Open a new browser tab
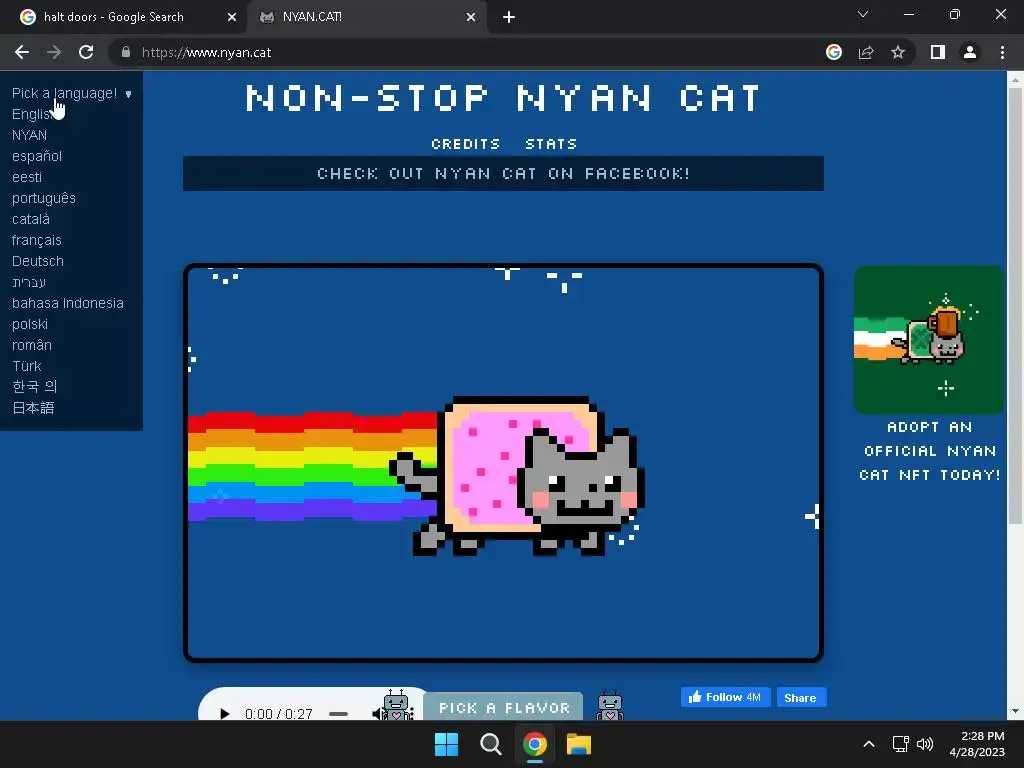The image size is (1024, 768). click(x=509, y=18)
